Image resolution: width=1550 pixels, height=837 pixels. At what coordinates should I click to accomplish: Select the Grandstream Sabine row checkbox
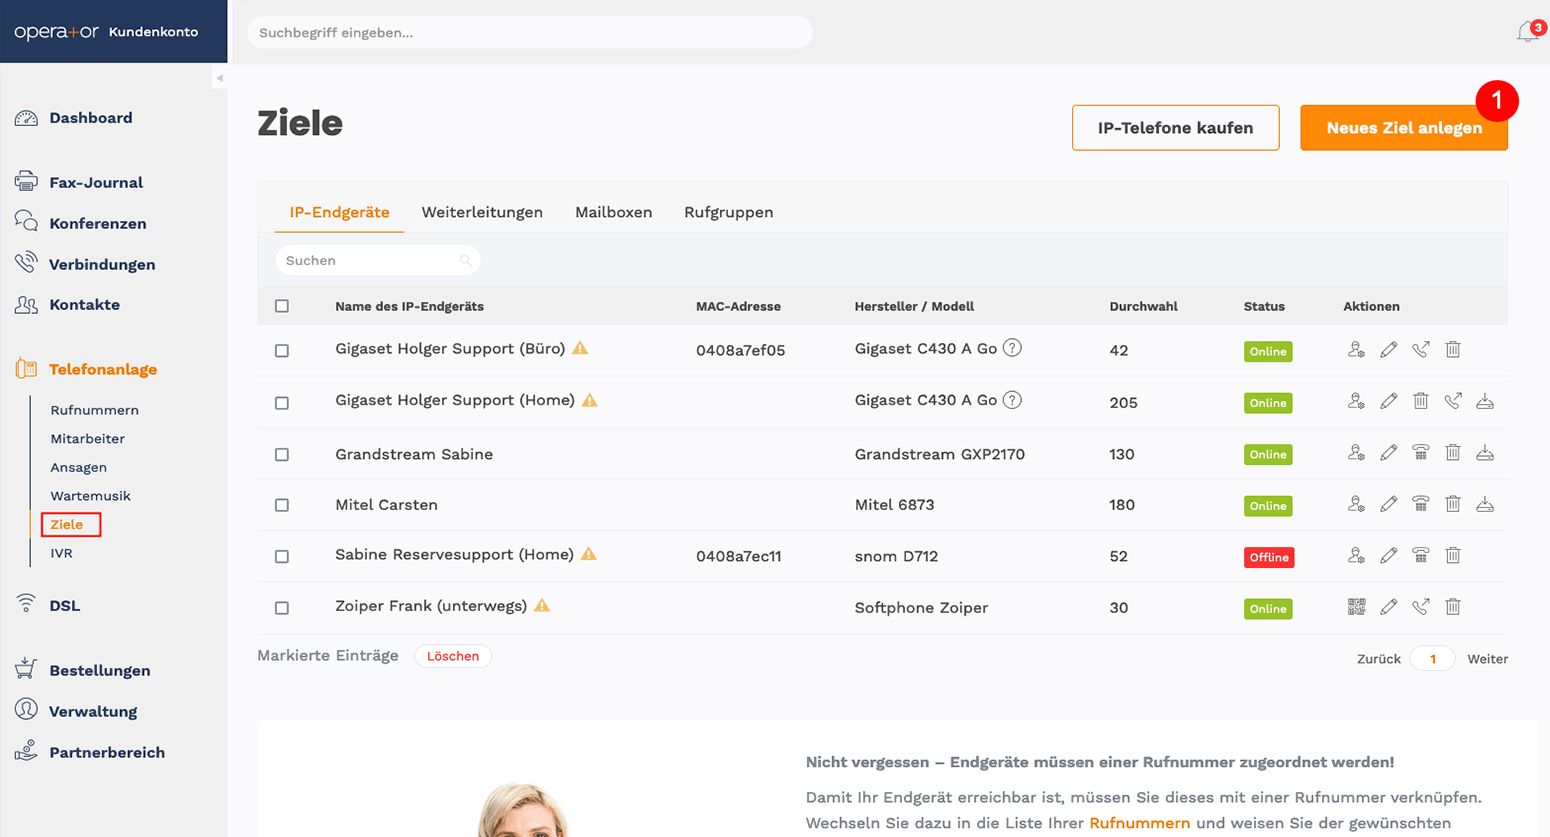pyautogui.click(x=282, y=454)
